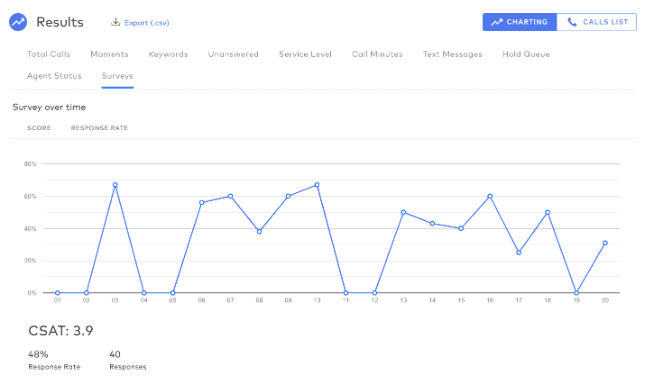Click the Results trend-line logo icon
Screen dimensions: 662x384
pos(18,22)
